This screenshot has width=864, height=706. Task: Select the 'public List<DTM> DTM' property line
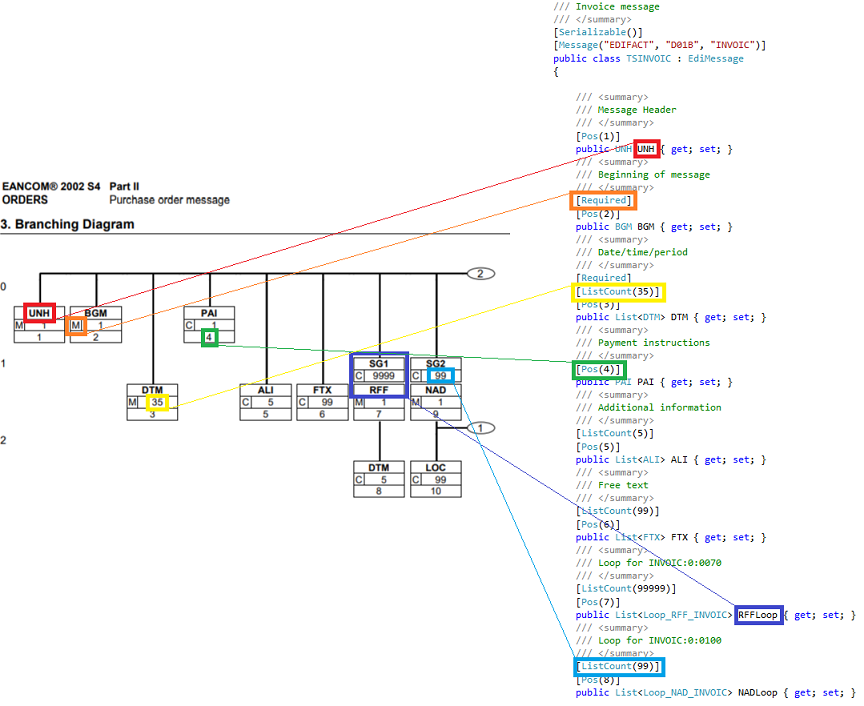point(671,317)
